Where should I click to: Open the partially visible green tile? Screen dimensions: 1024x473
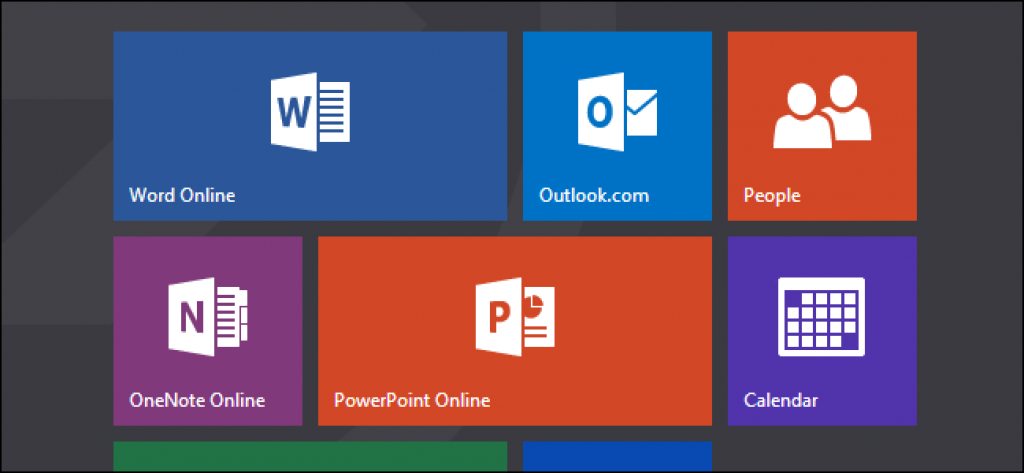310,456
